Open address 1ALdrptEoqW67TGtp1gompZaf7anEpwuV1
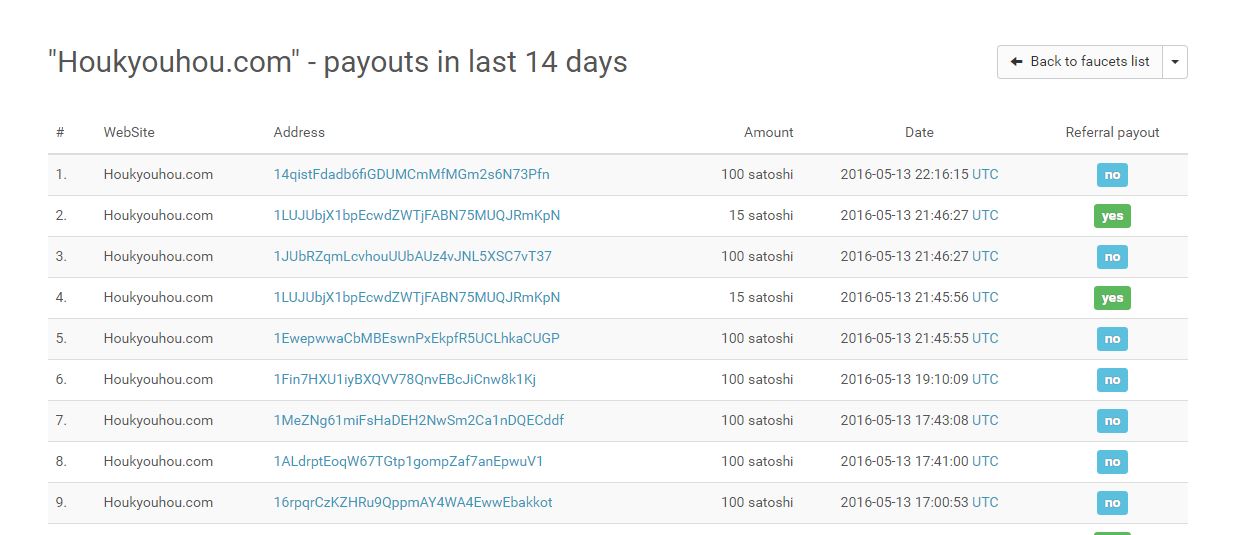Image resolution: width=1237 pixels, height=535 pixels. (x=408, y=461)
